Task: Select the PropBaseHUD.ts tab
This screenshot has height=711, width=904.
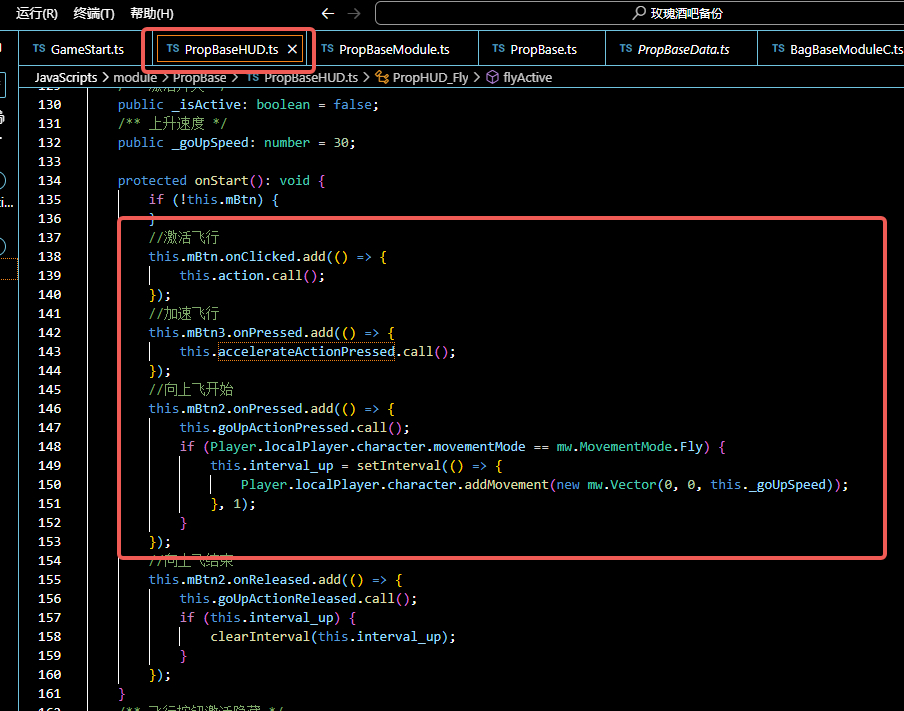Action: point(231,49)
